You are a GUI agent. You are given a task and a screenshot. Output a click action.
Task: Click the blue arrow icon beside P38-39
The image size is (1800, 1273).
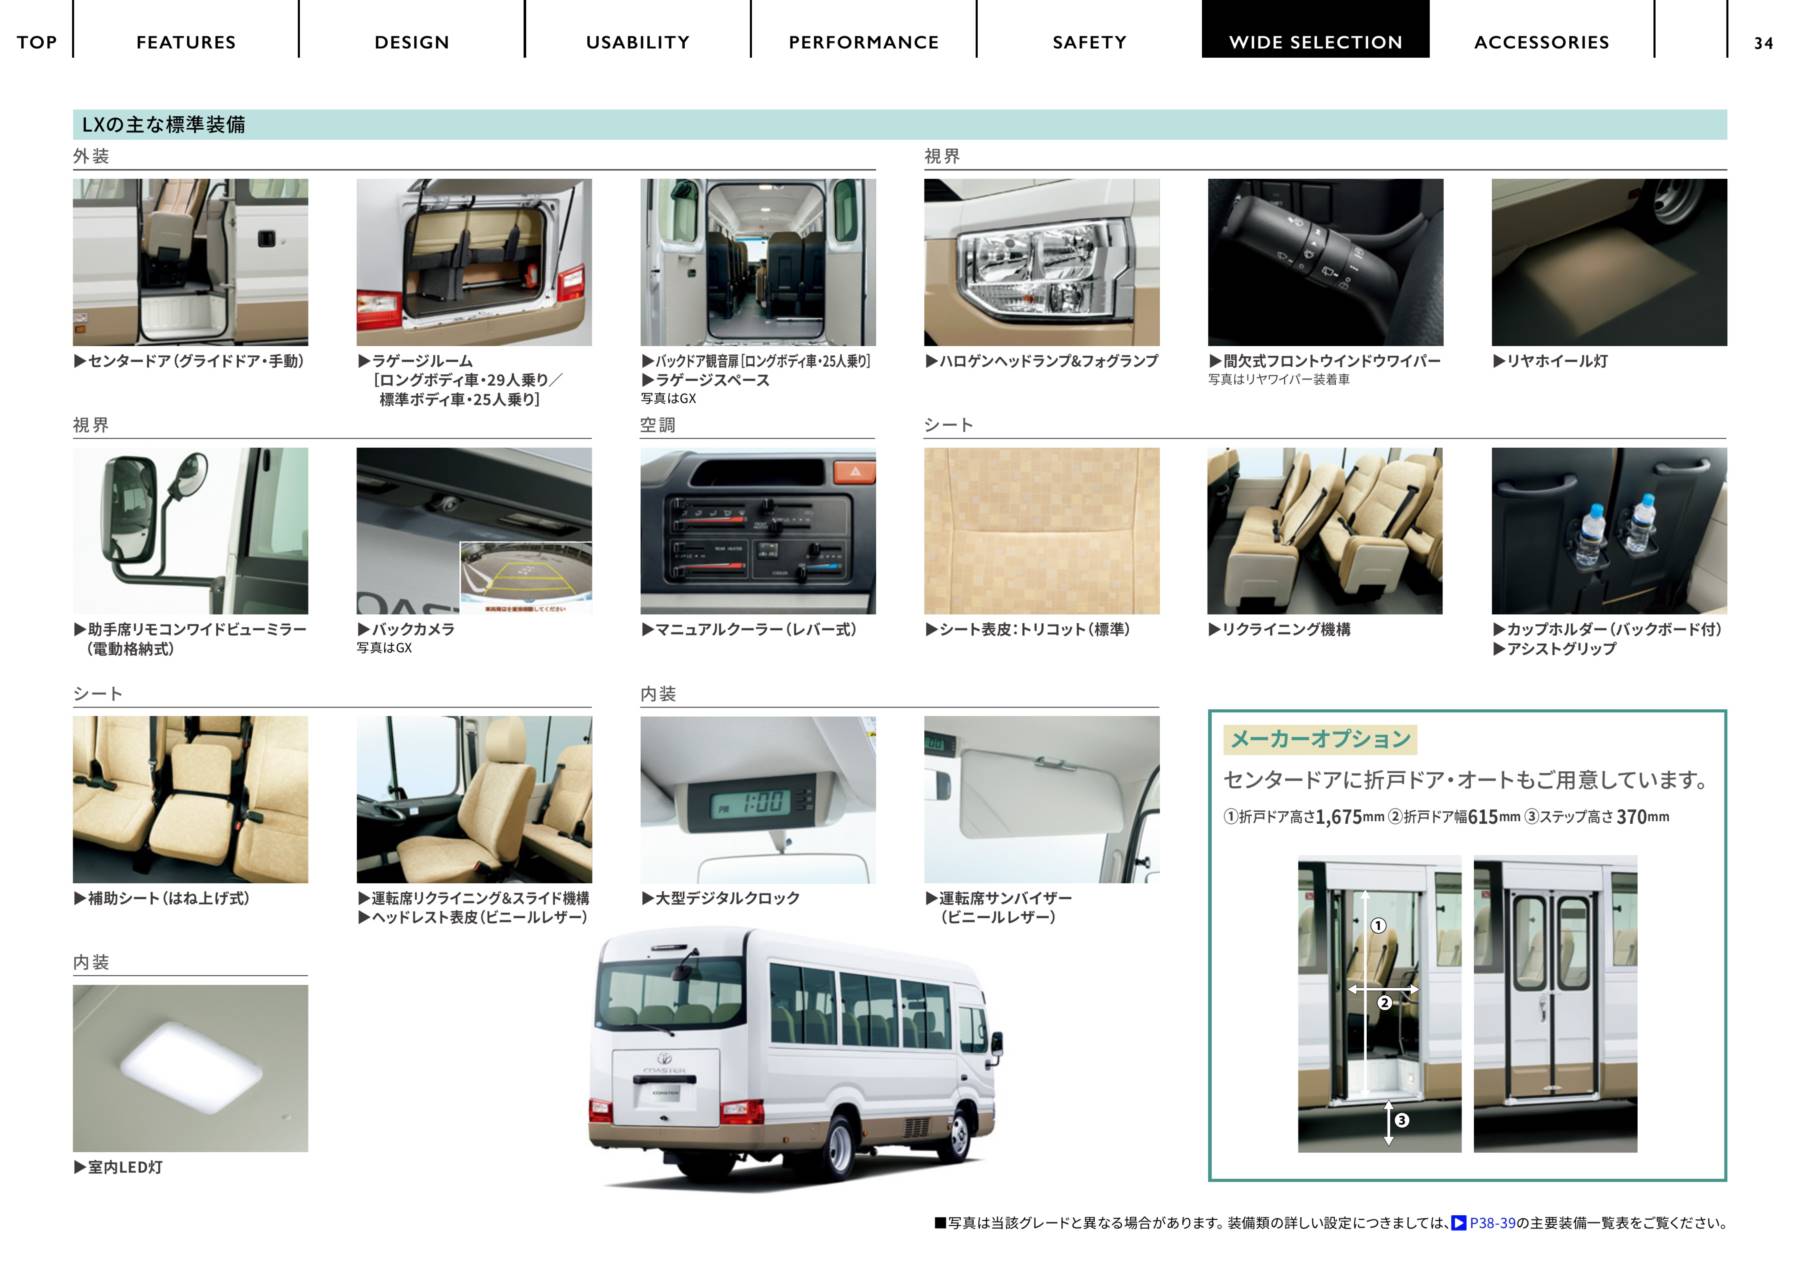tap(1459, 1223)
